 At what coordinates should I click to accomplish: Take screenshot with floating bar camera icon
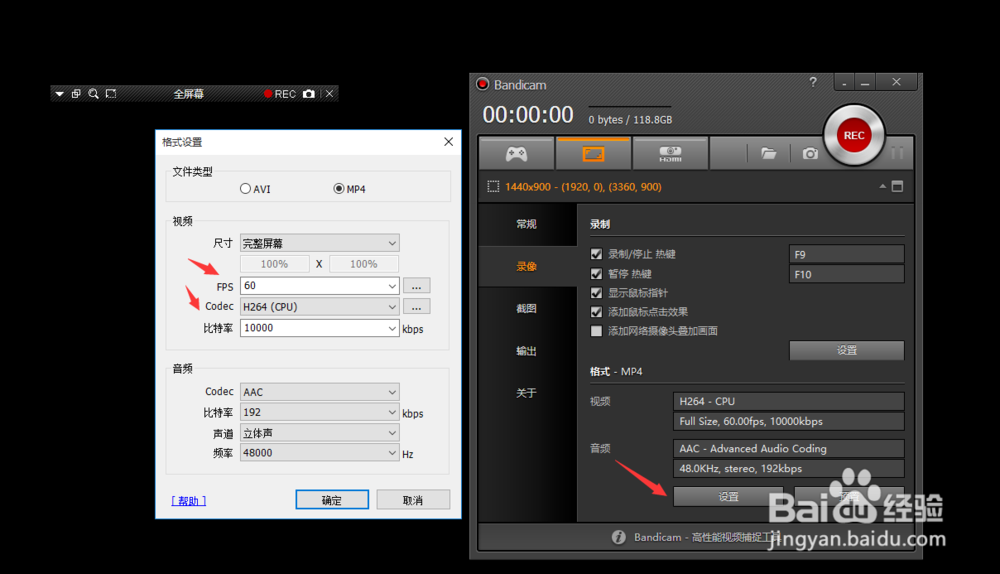coord(309,94)
